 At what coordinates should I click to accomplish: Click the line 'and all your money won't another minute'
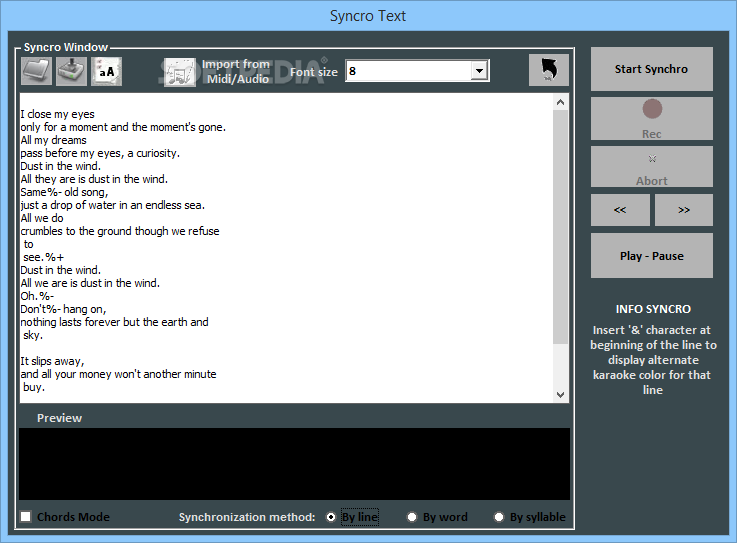coord(118,374)
